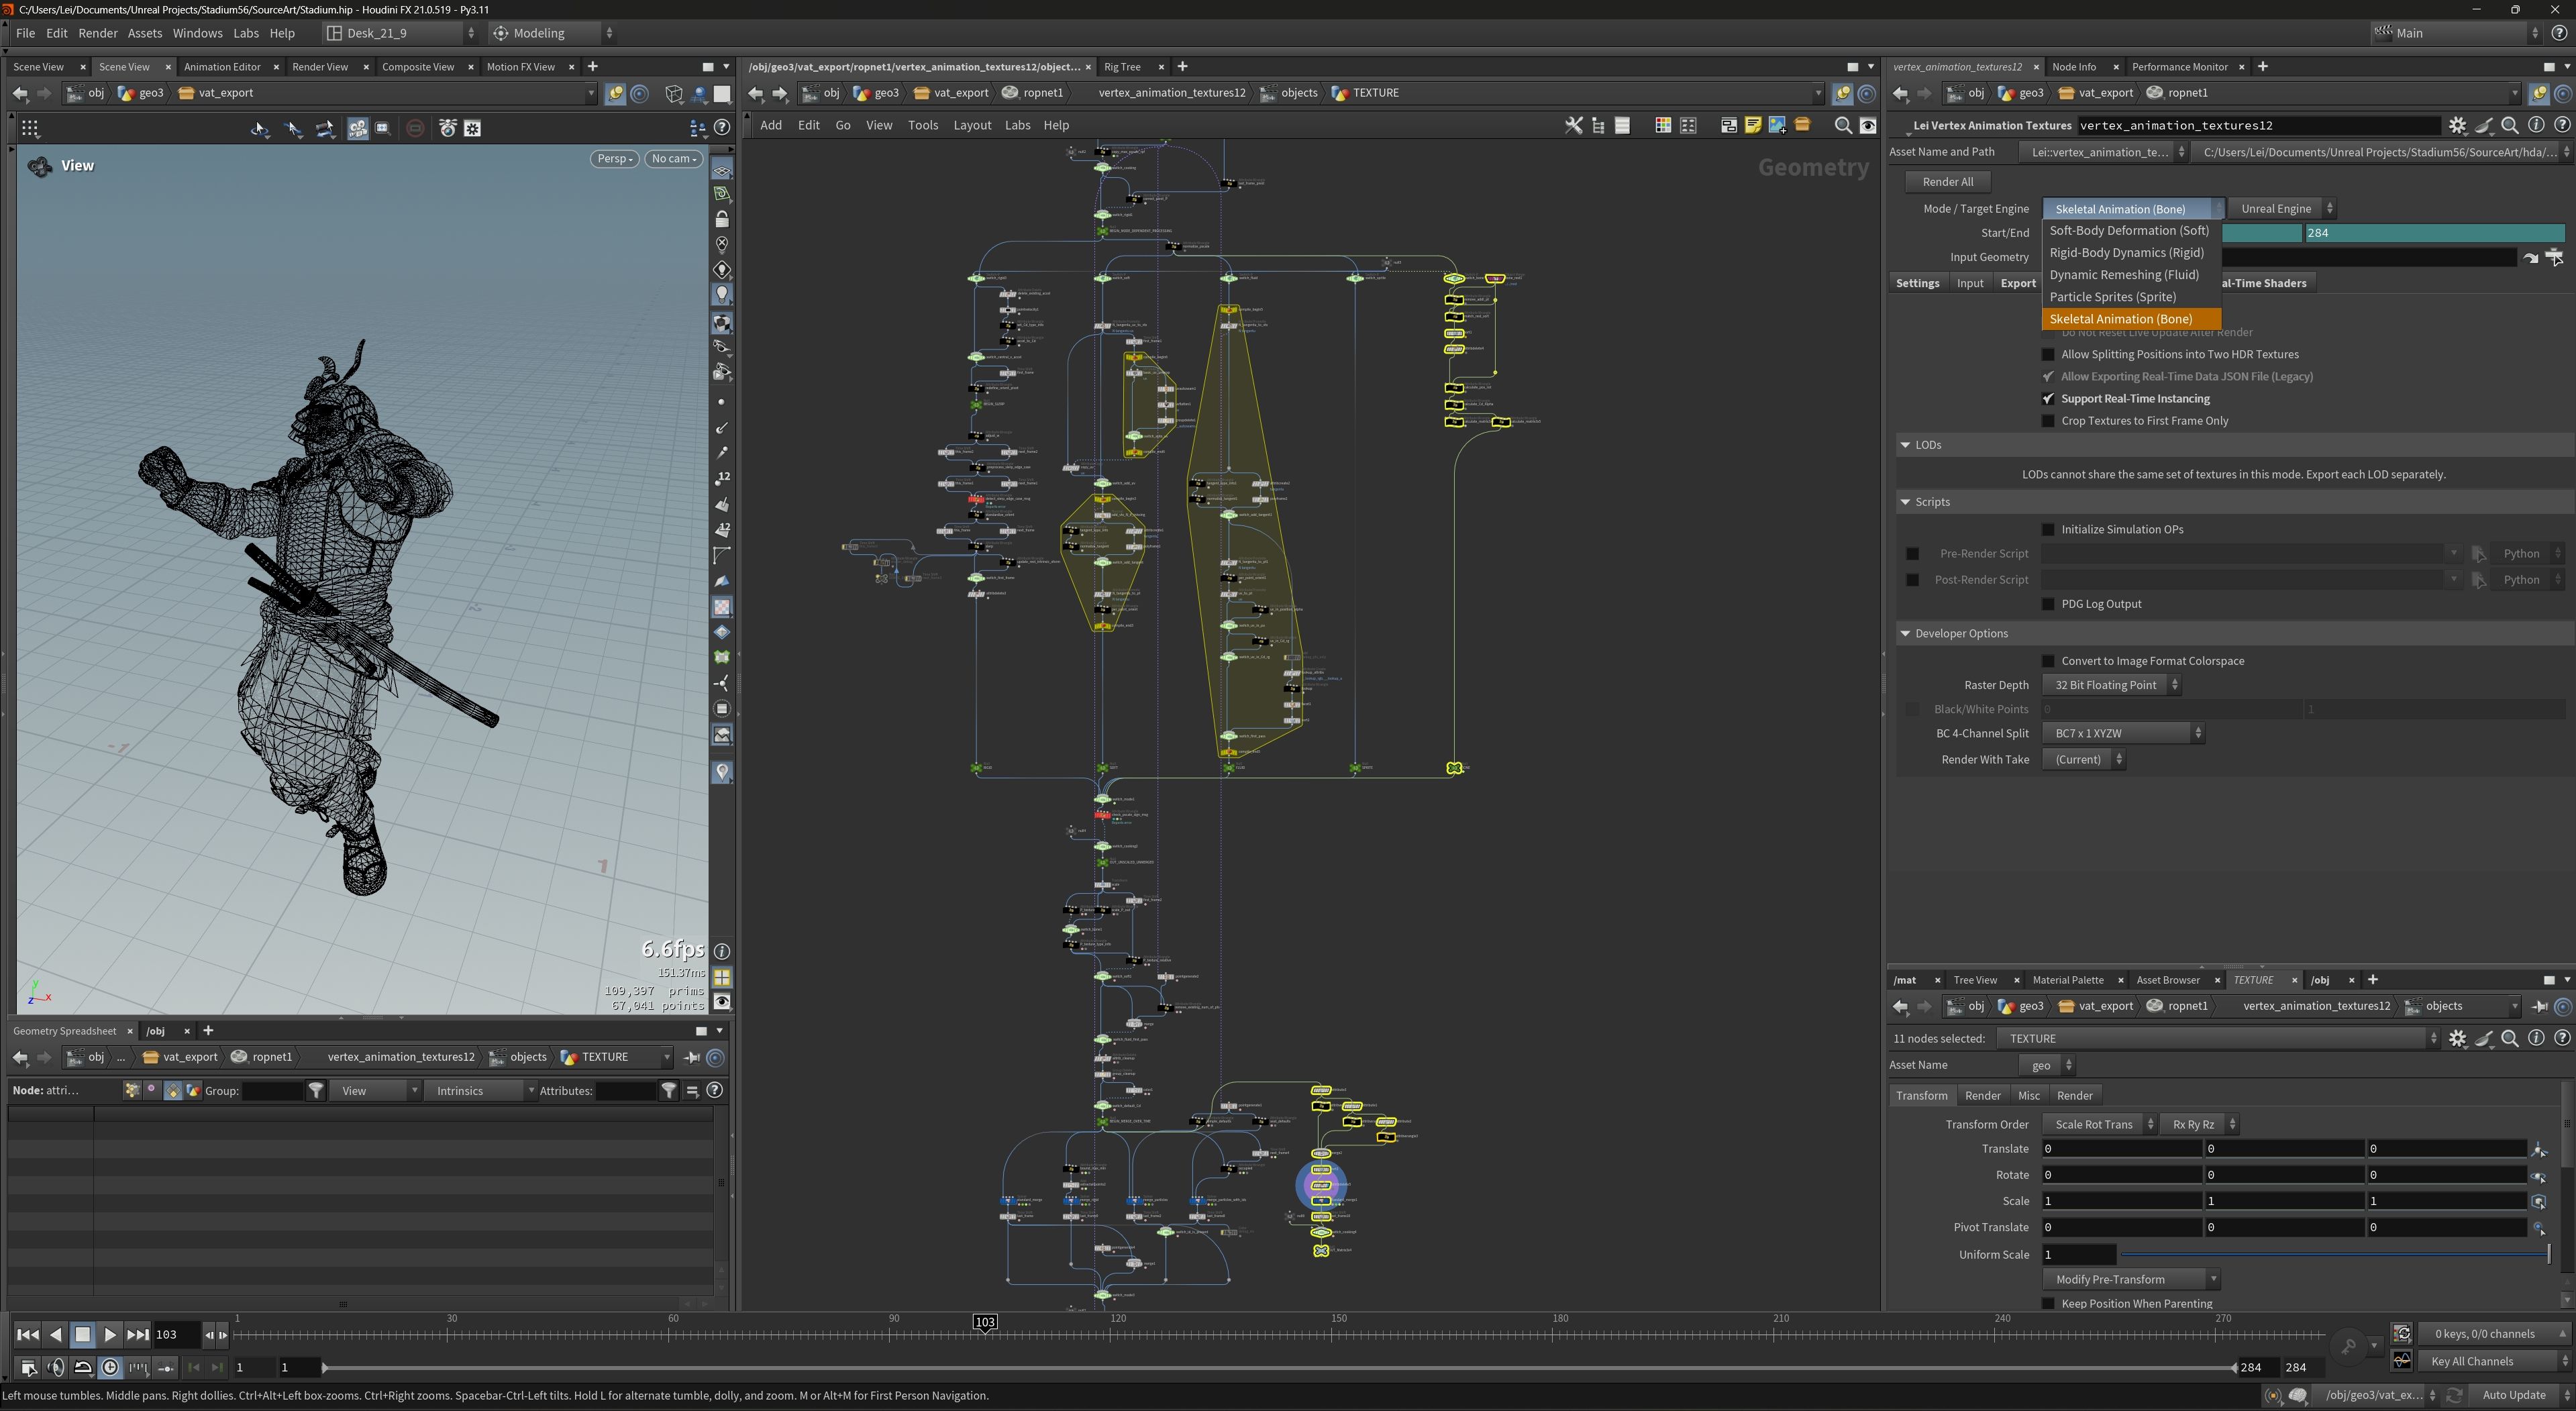Open the Raster Depth dropdown
2576x1411 pixels.
pyautogui.click(x=2112, y=685)
